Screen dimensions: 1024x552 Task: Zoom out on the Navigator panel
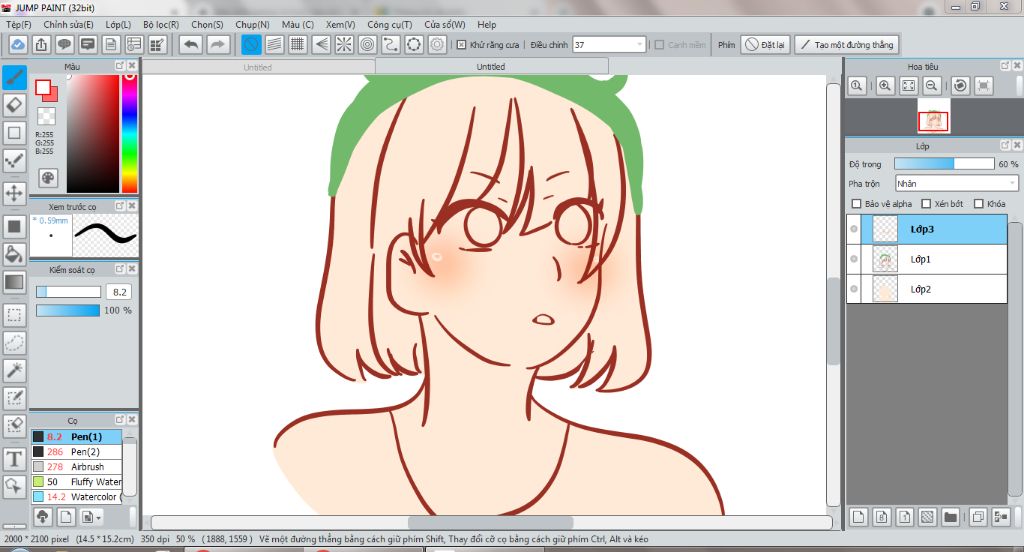(932, 86)
